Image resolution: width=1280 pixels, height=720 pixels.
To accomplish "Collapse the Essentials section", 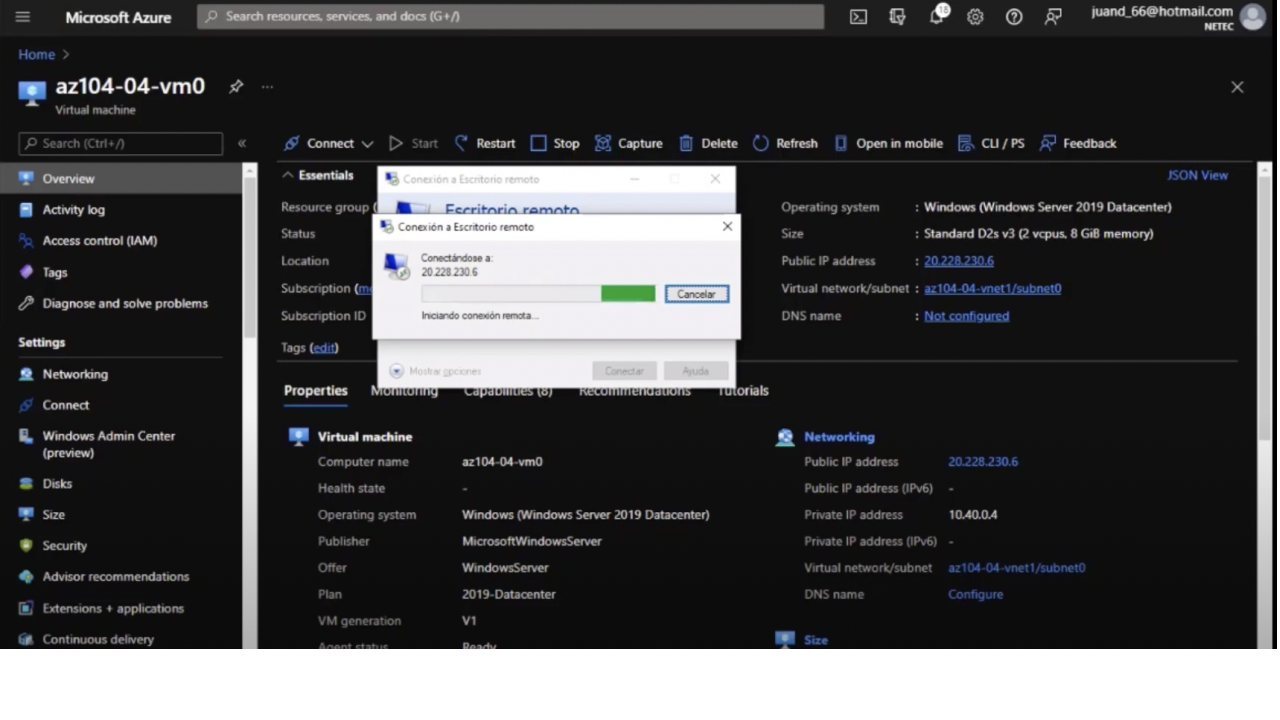I will pos(288,175).
